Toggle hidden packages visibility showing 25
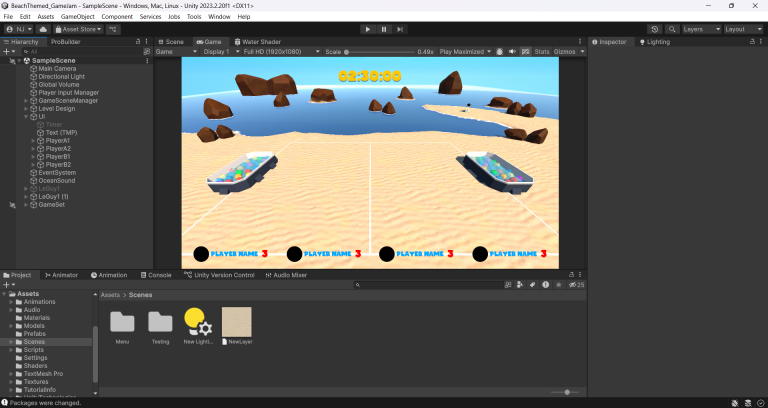 (x=576, y=285)
